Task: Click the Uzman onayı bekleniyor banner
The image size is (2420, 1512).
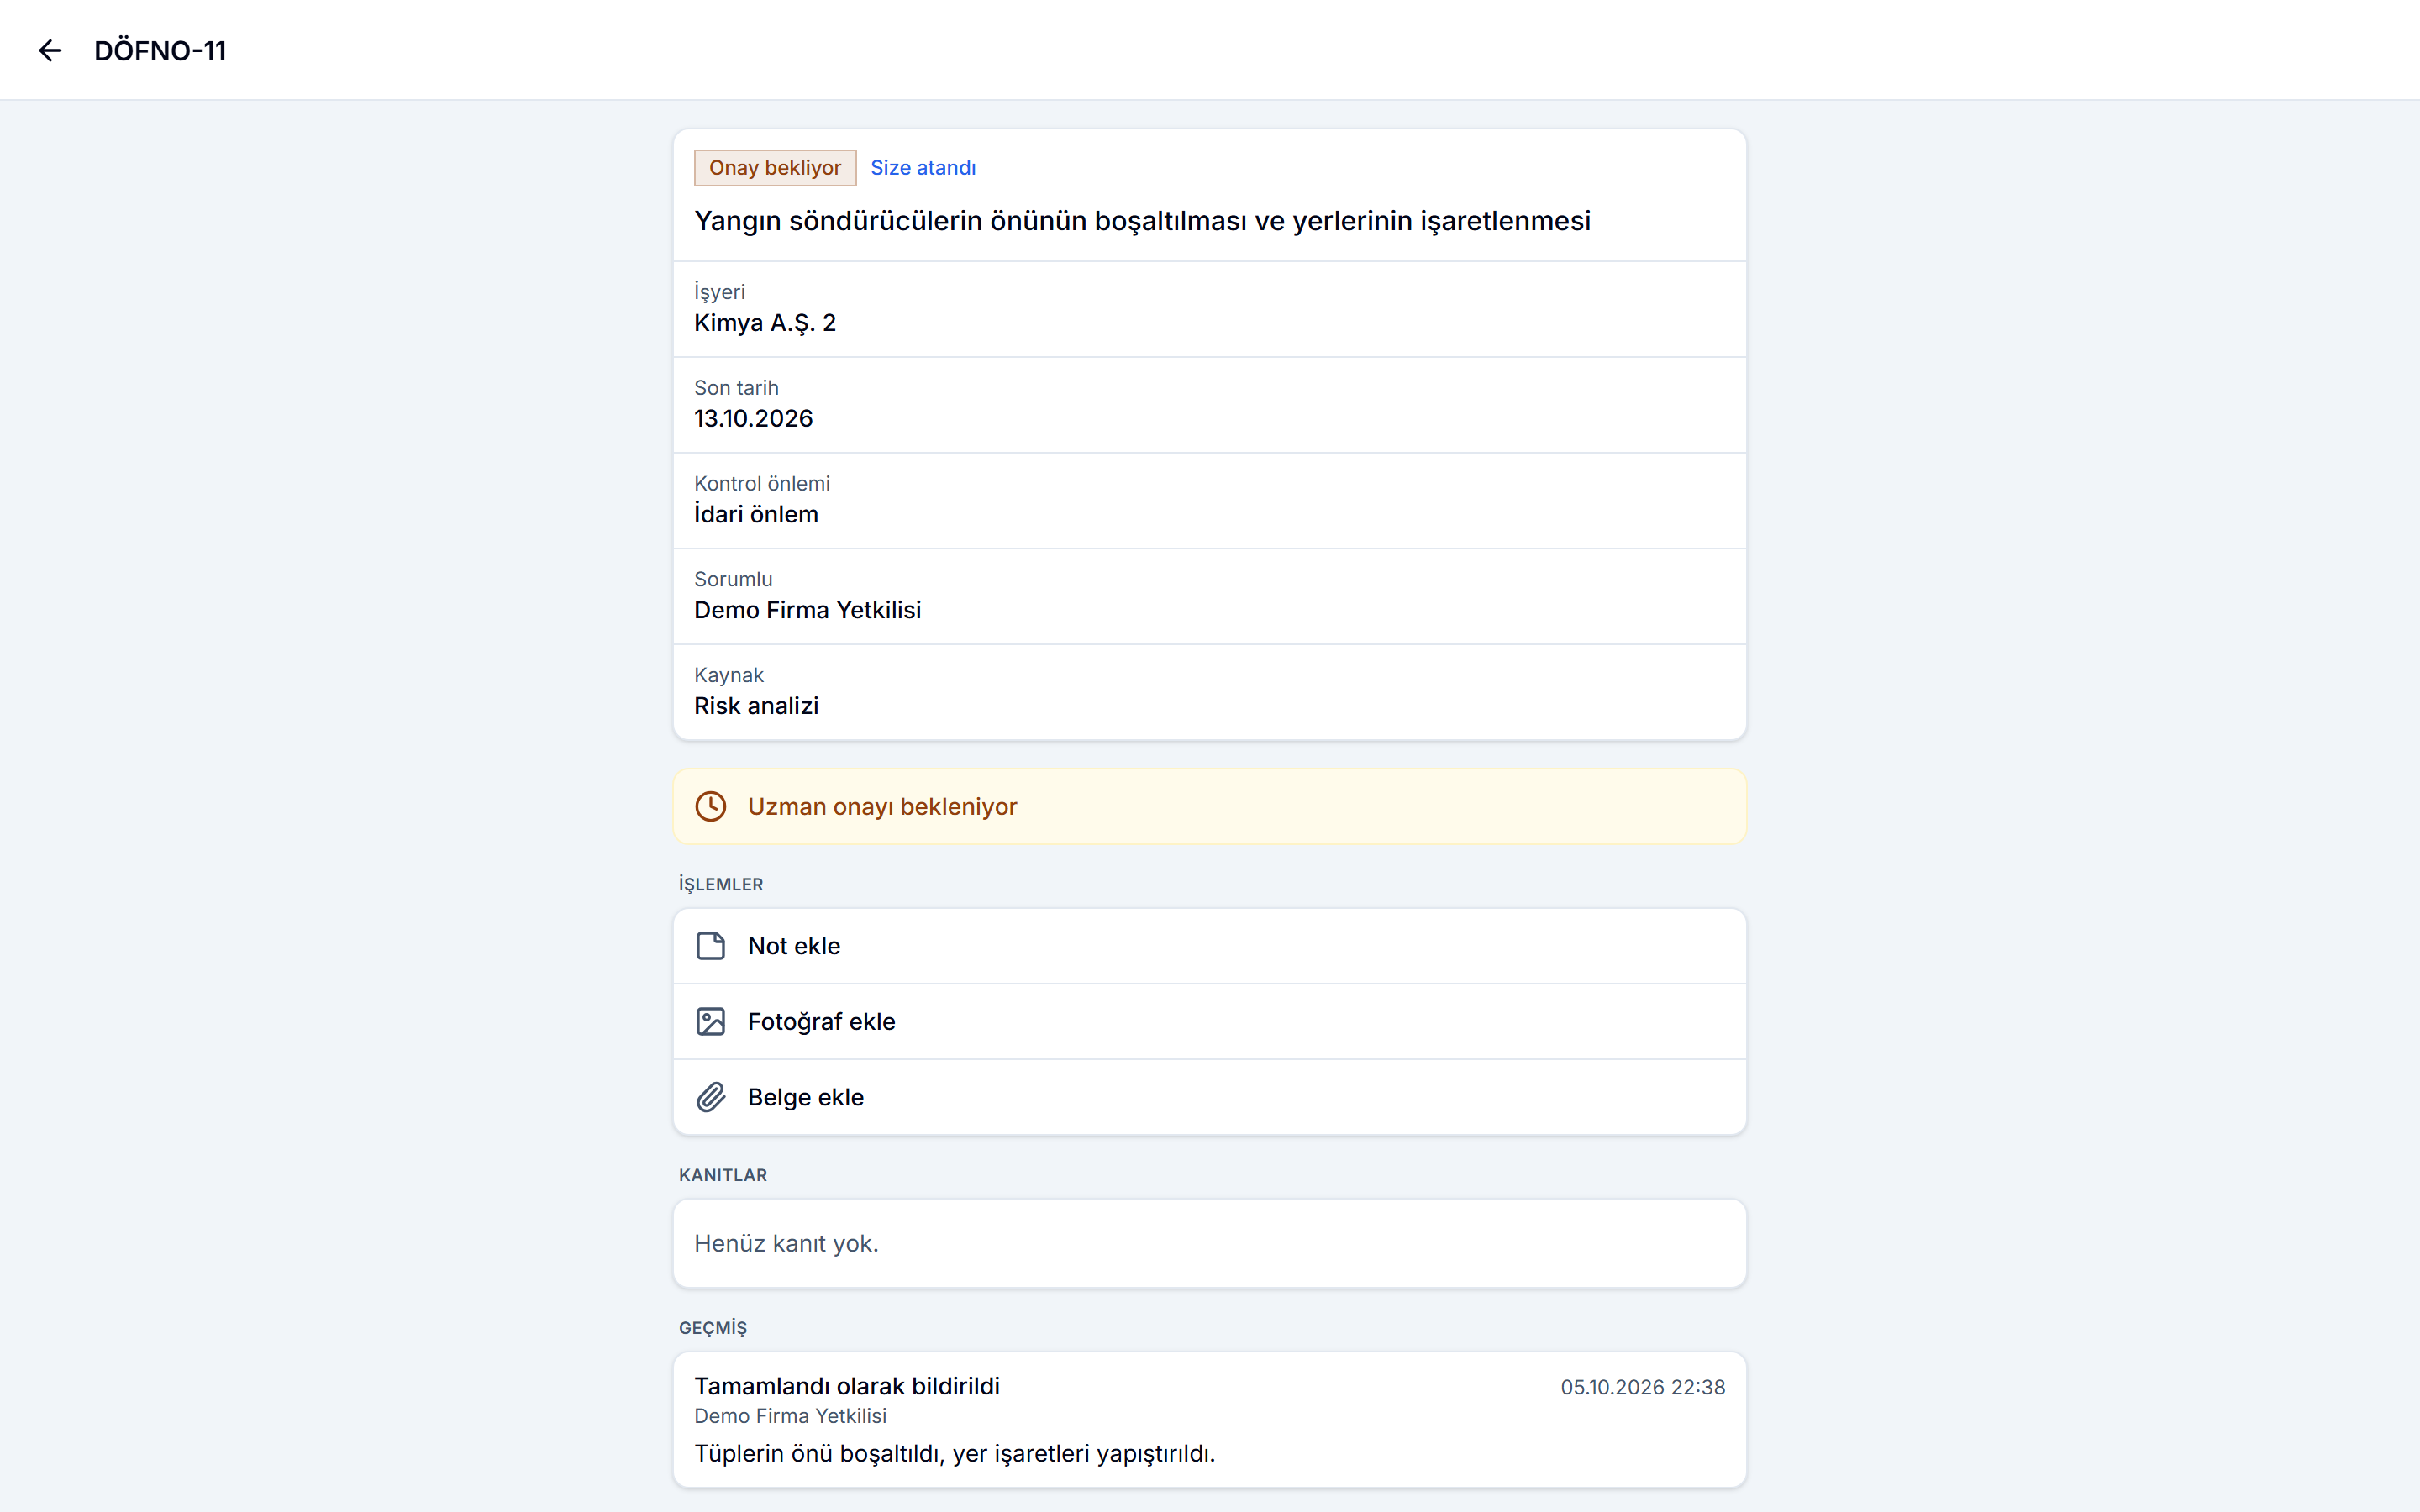Action: tap(1210, 806)
